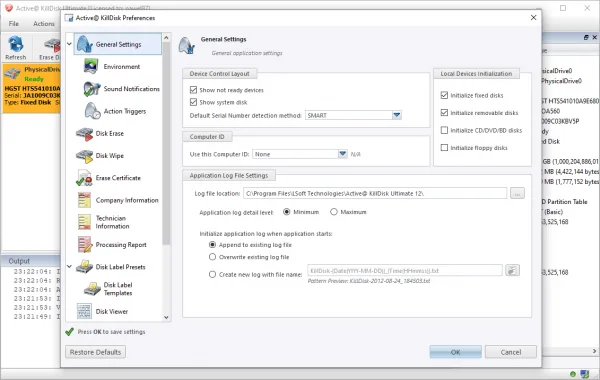Click the preferences sidebar scrollbar thumb
600x380 pixels.
(x=166, y=144)
